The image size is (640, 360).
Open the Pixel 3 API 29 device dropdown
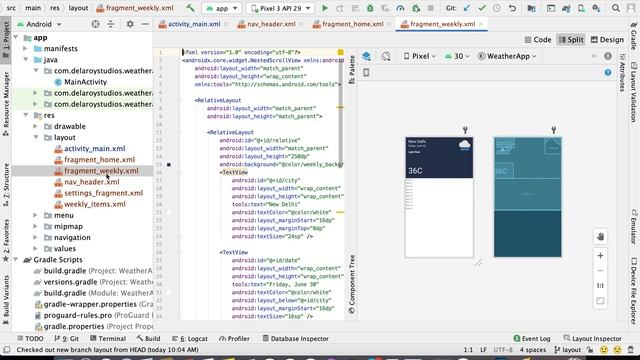280,8
